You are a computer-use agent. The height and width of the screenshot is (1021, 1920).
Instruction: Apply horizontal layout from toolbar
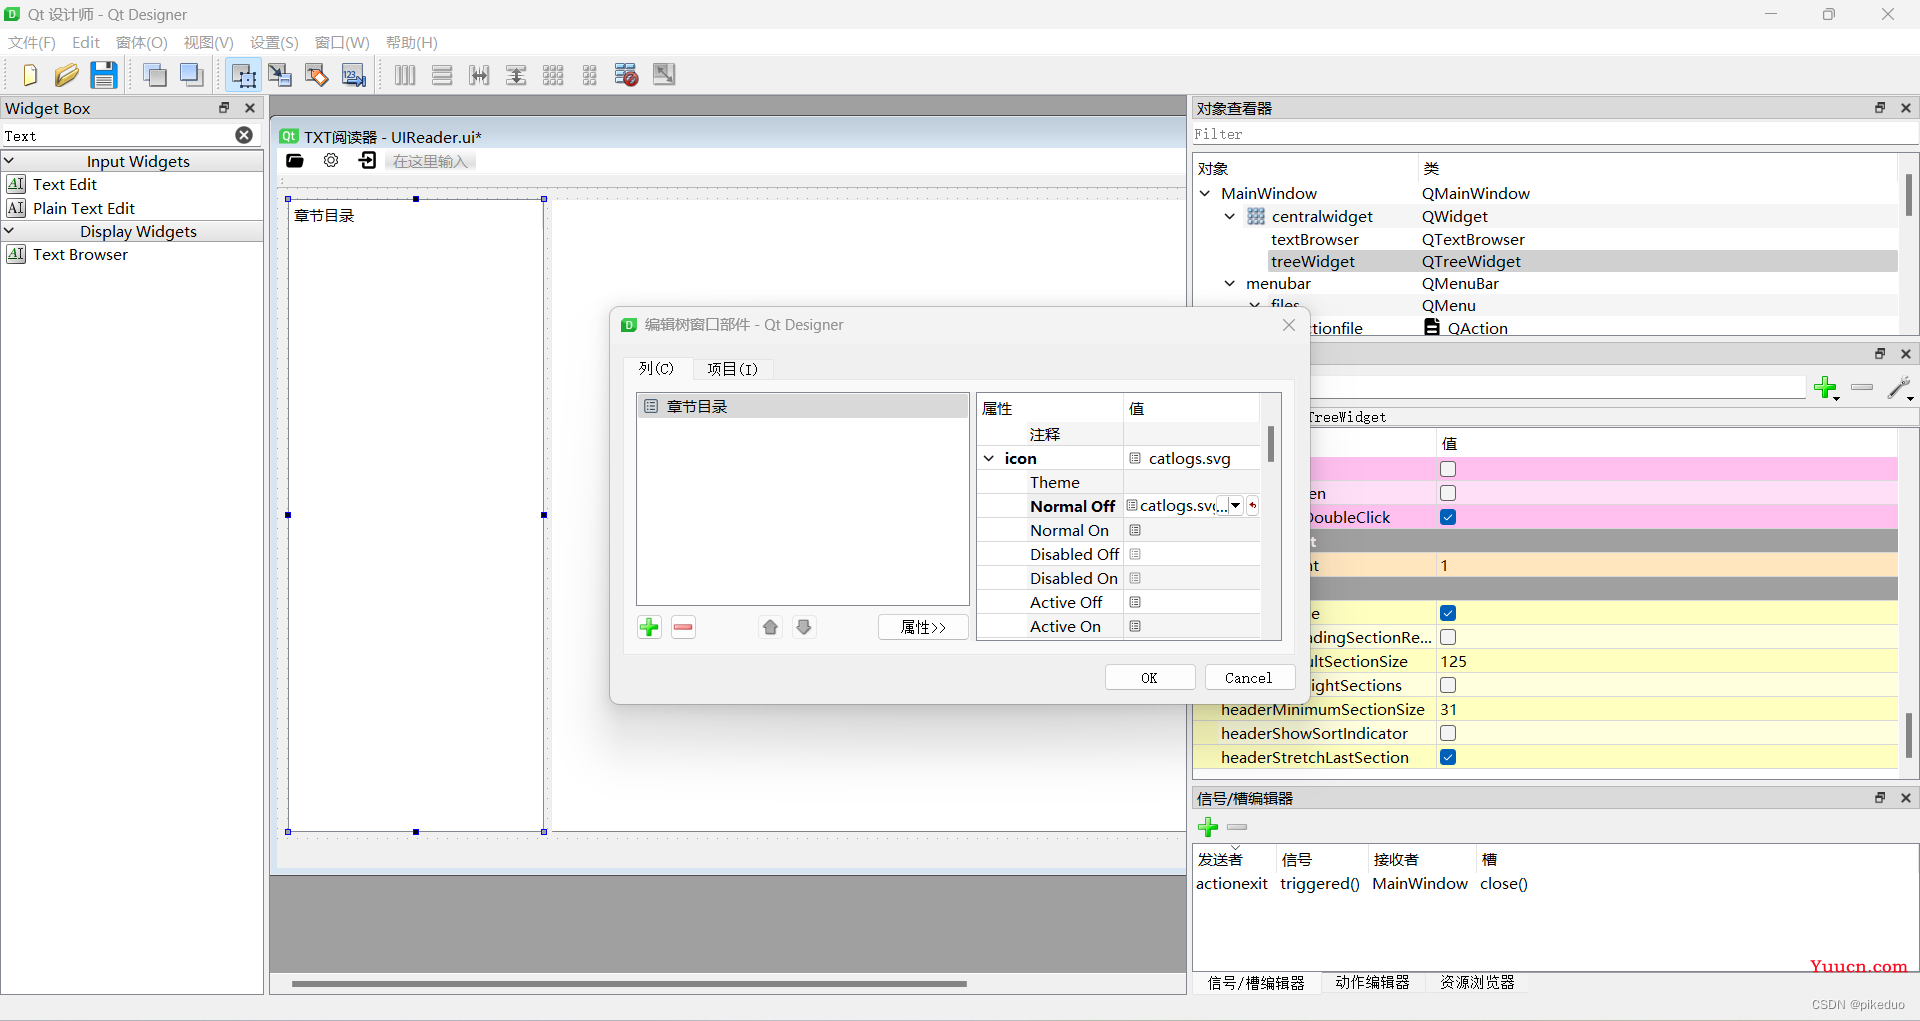405,75
